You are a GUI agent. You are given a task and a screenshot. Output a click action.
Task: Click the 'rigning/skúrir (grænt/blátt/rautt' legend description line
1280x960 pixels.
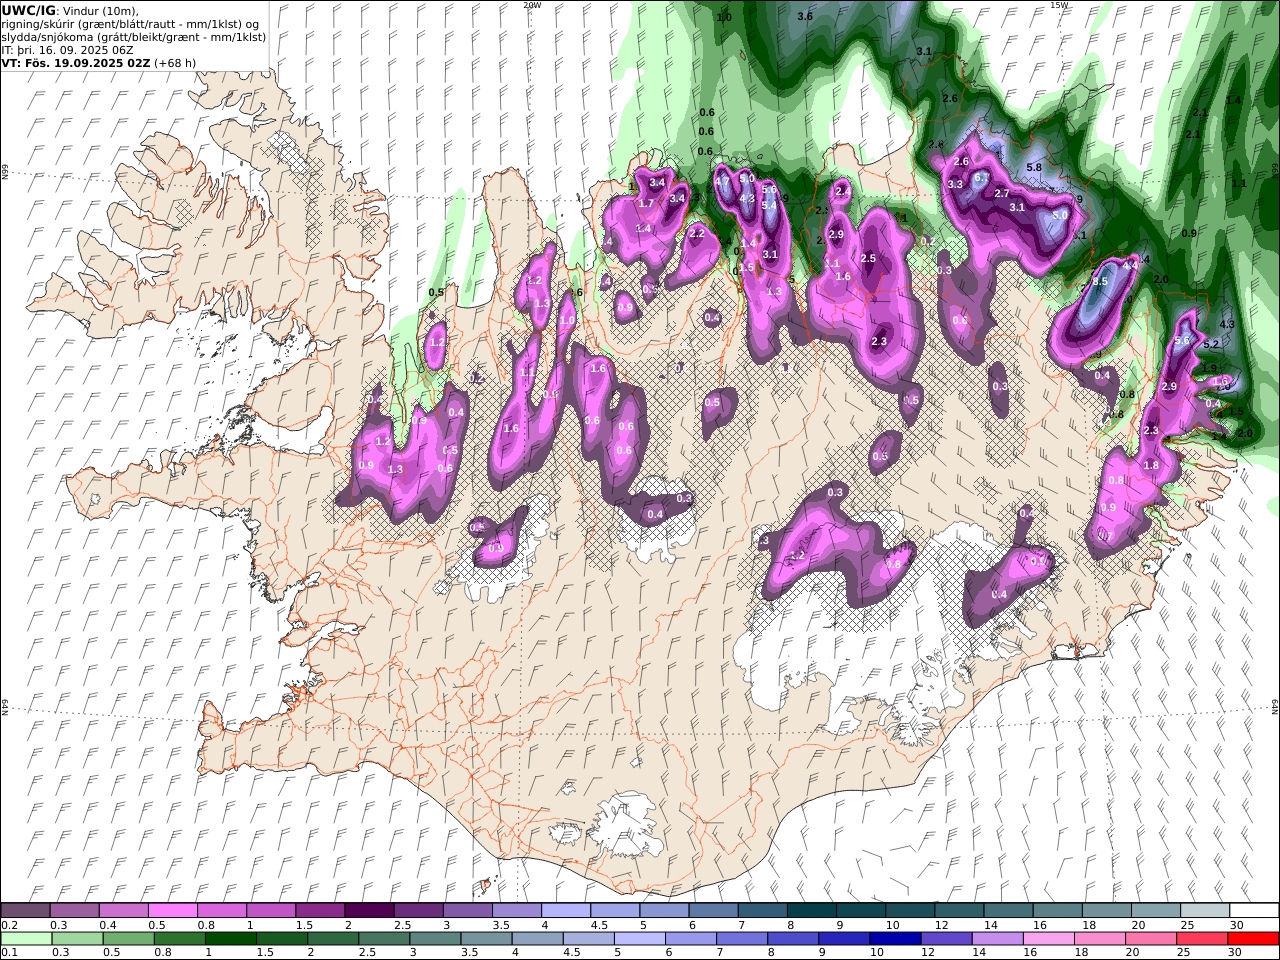(x=131, y=23)
